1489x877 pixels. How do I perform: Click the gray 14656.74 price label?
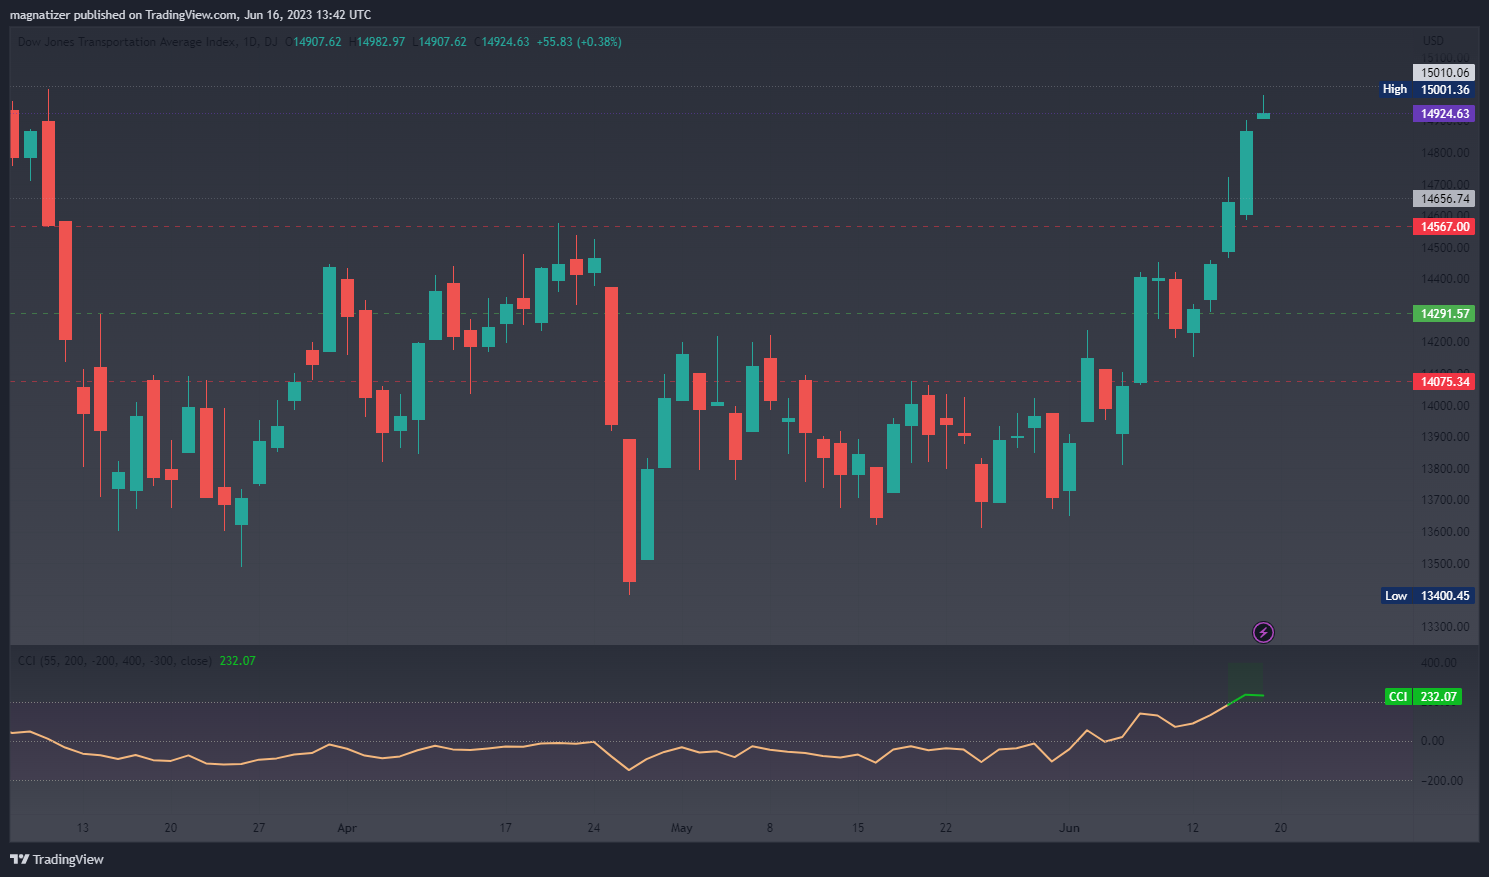(1445, 199)
